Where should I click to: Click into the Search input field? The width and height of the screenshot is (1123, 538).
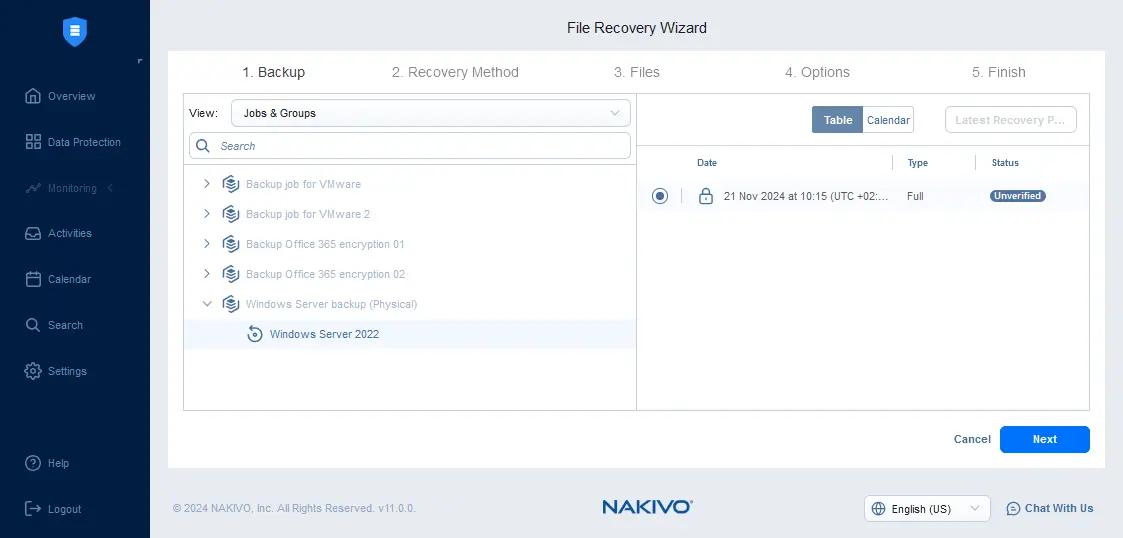tap(410, 145)
